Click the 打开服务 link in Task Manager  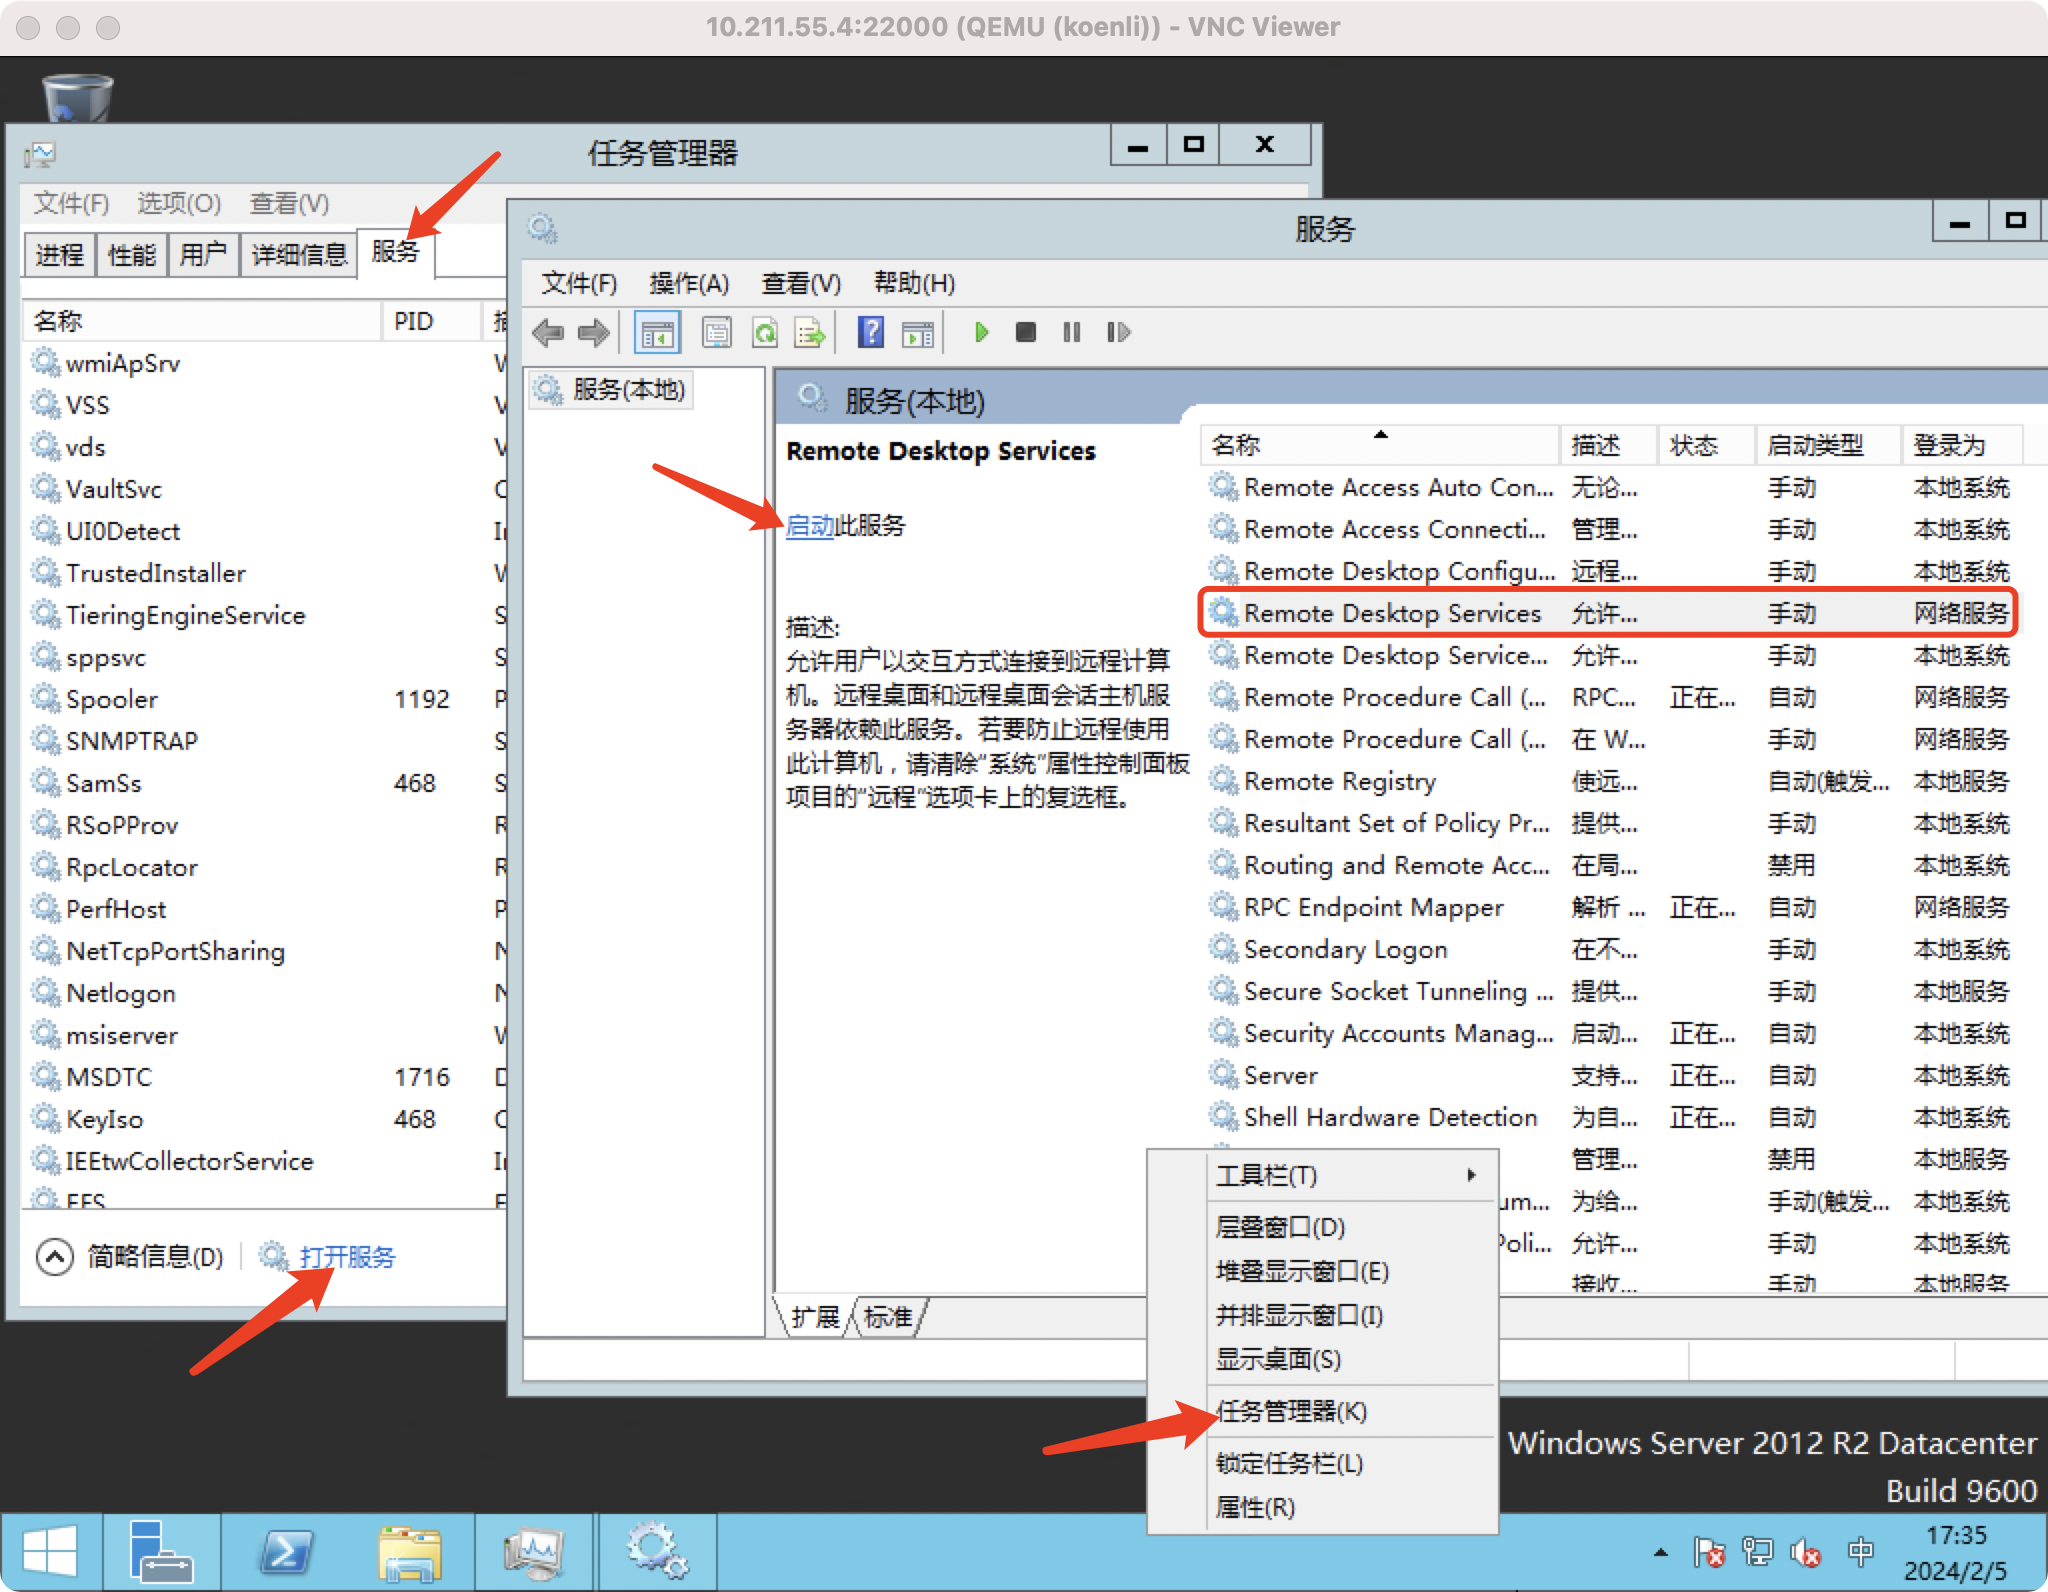[x=345, y=1257]
